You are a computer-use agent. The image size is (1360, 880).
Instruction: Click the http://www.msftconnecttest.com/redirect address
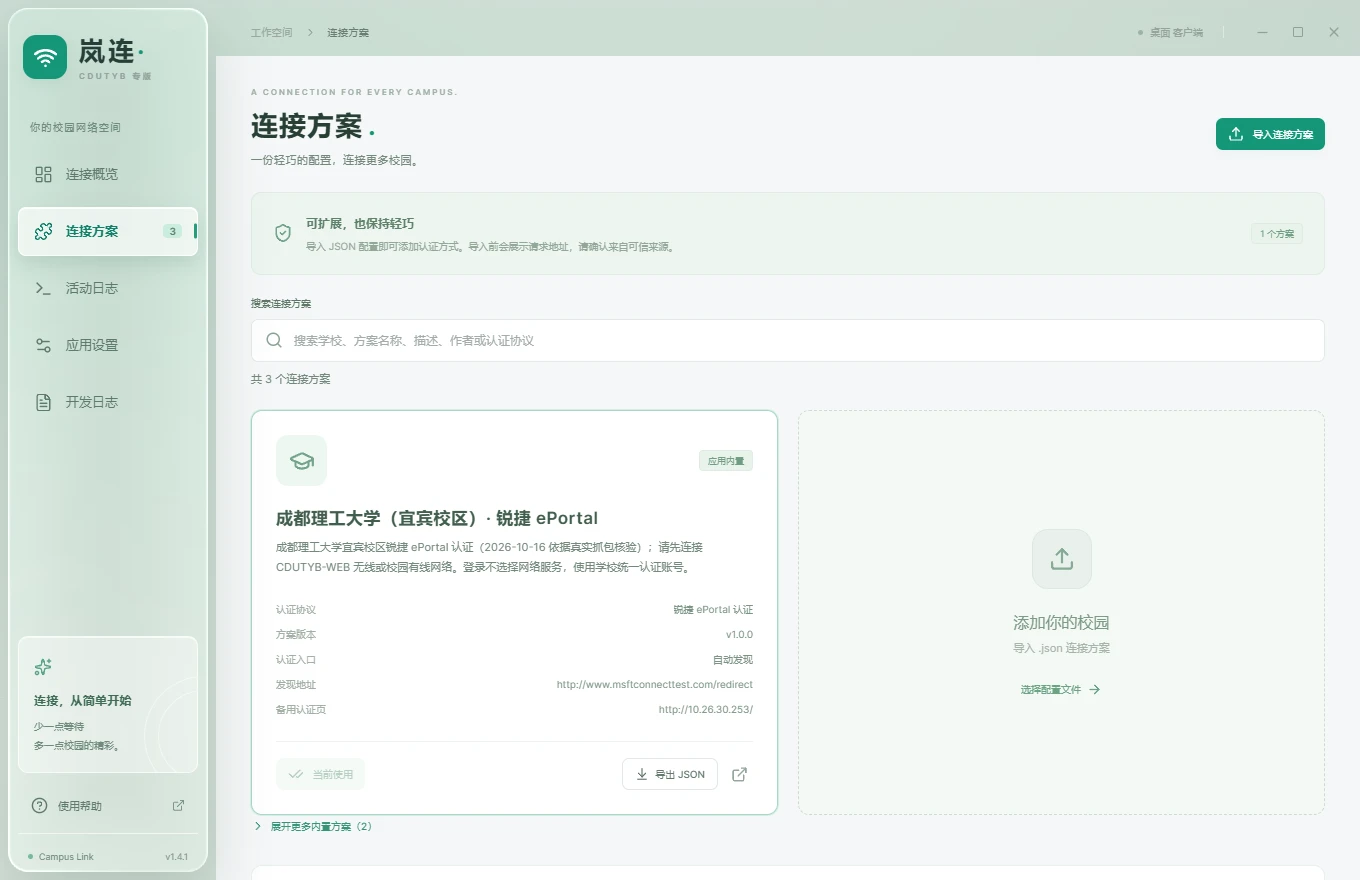click(x=655, y=685)
